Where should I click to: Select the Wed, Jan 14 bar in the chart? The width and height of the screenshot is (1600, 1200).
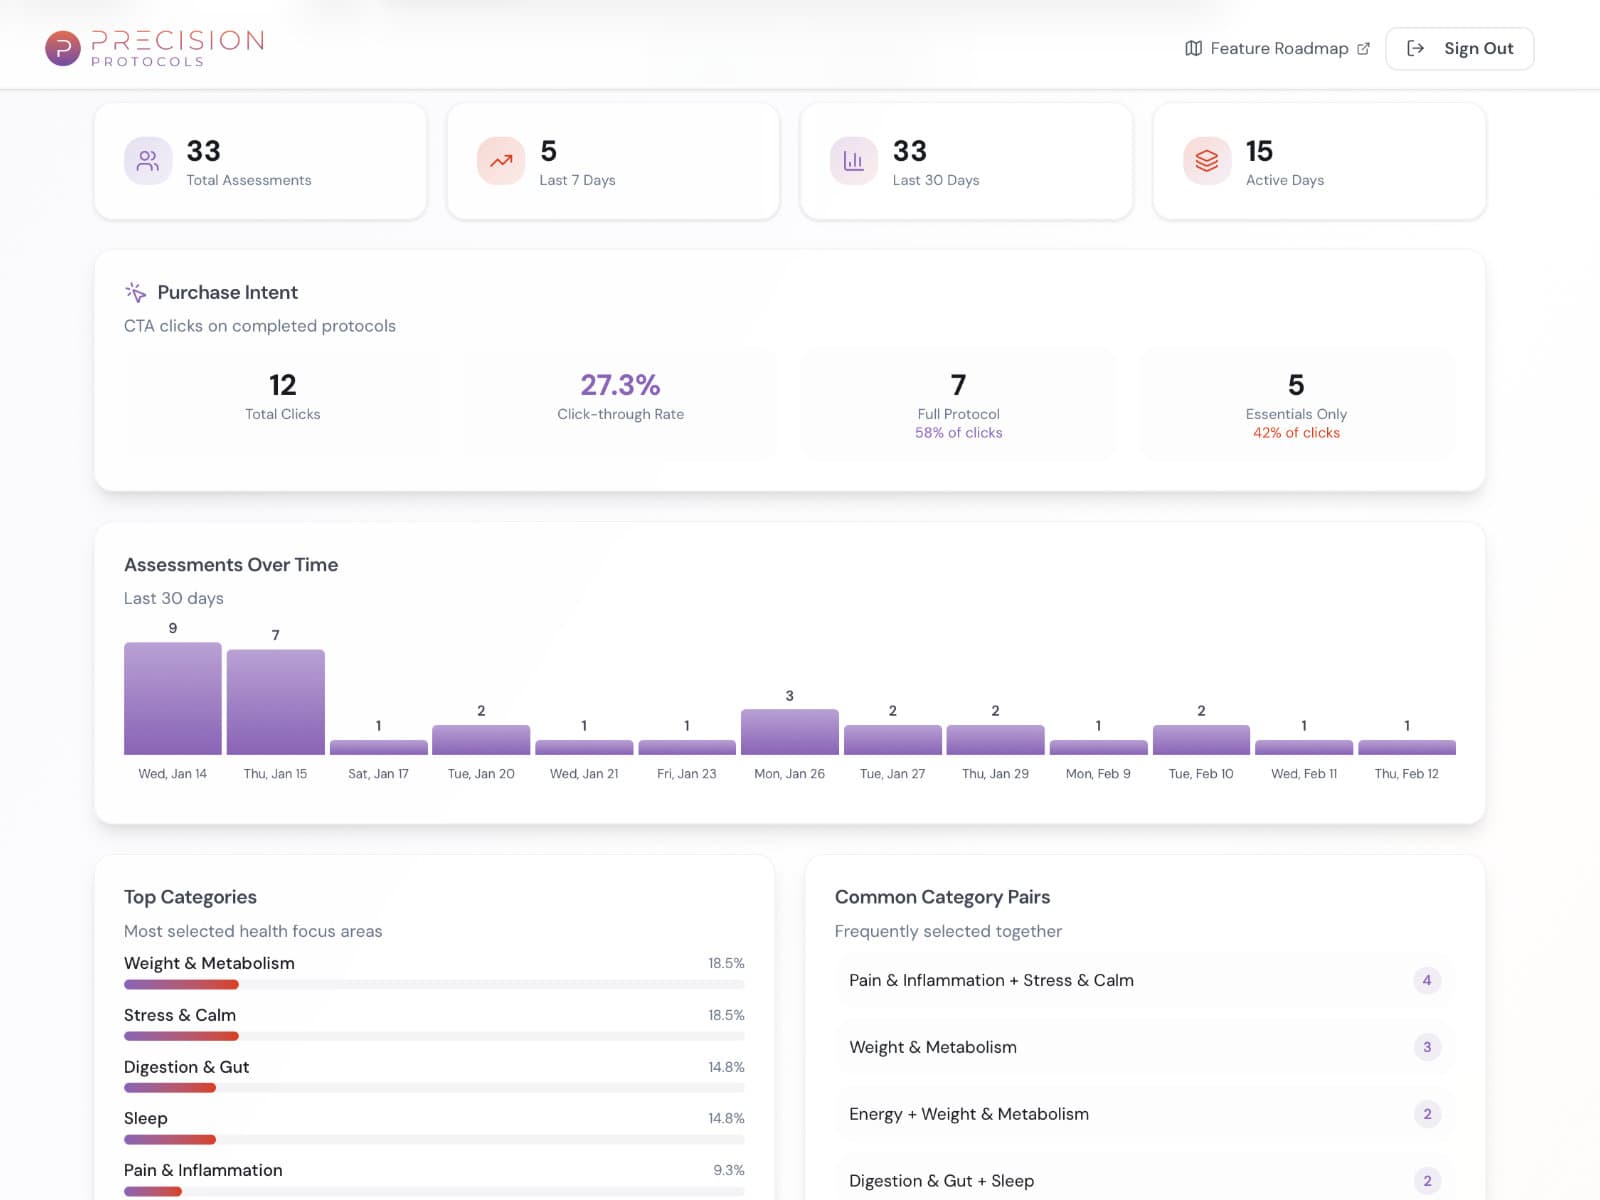point(172,698)
